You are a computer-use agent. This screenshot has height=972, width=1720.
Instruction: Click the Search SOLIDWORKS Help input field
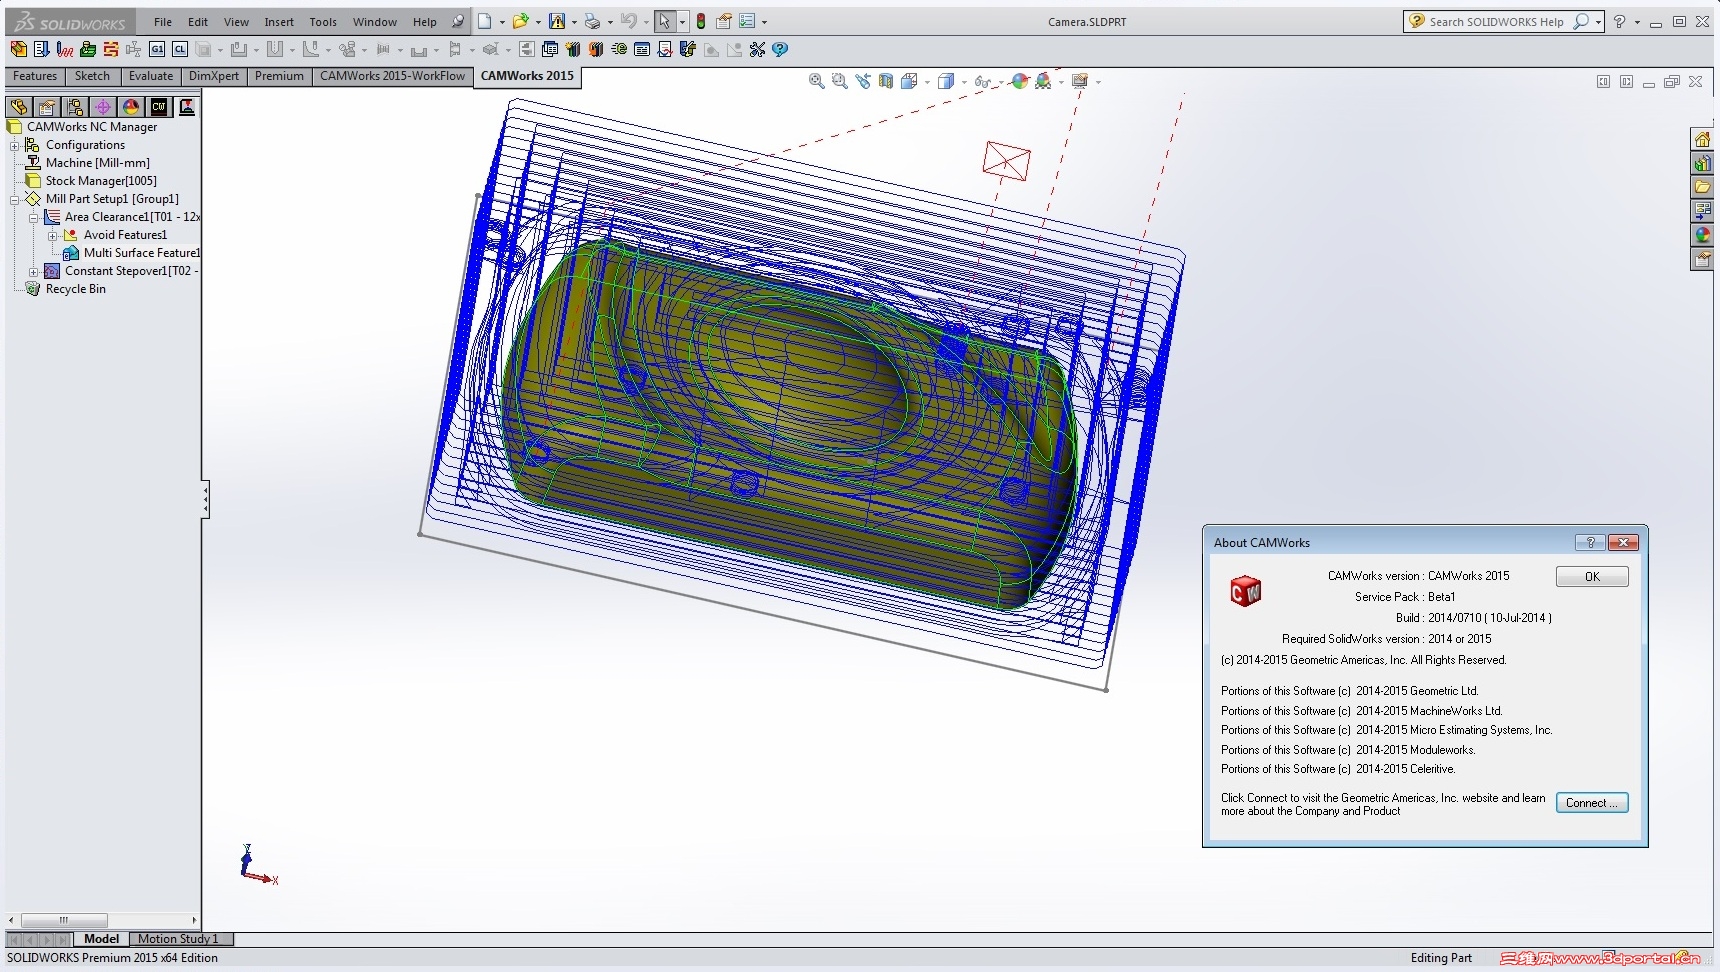pos(1495,22)
